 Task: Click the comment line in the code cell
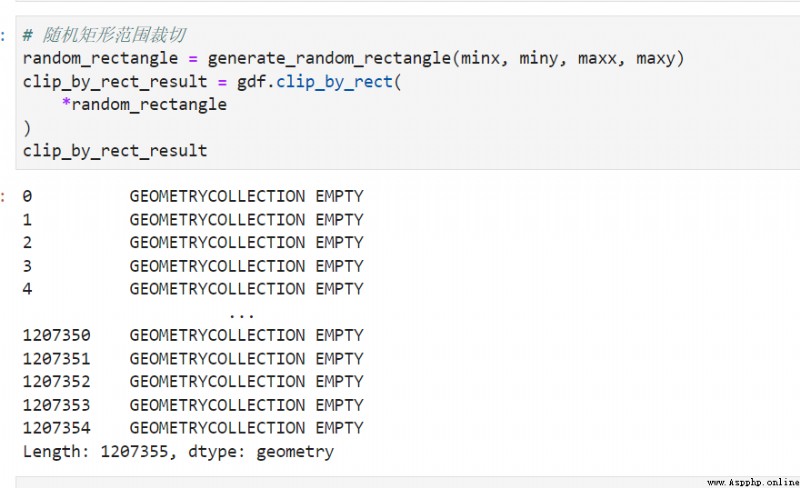click(x=104, y=35)
